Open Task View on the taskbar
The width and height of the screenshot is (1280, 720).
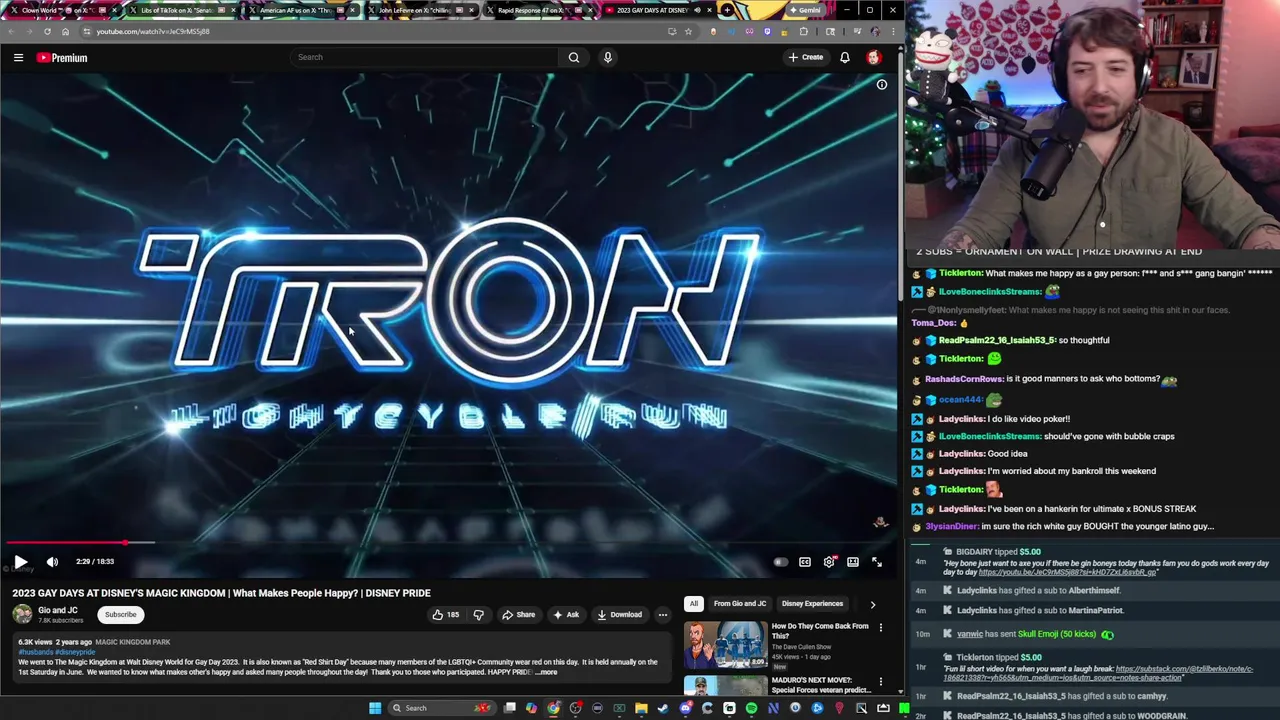pyautogui.click(x=510, y=708)
